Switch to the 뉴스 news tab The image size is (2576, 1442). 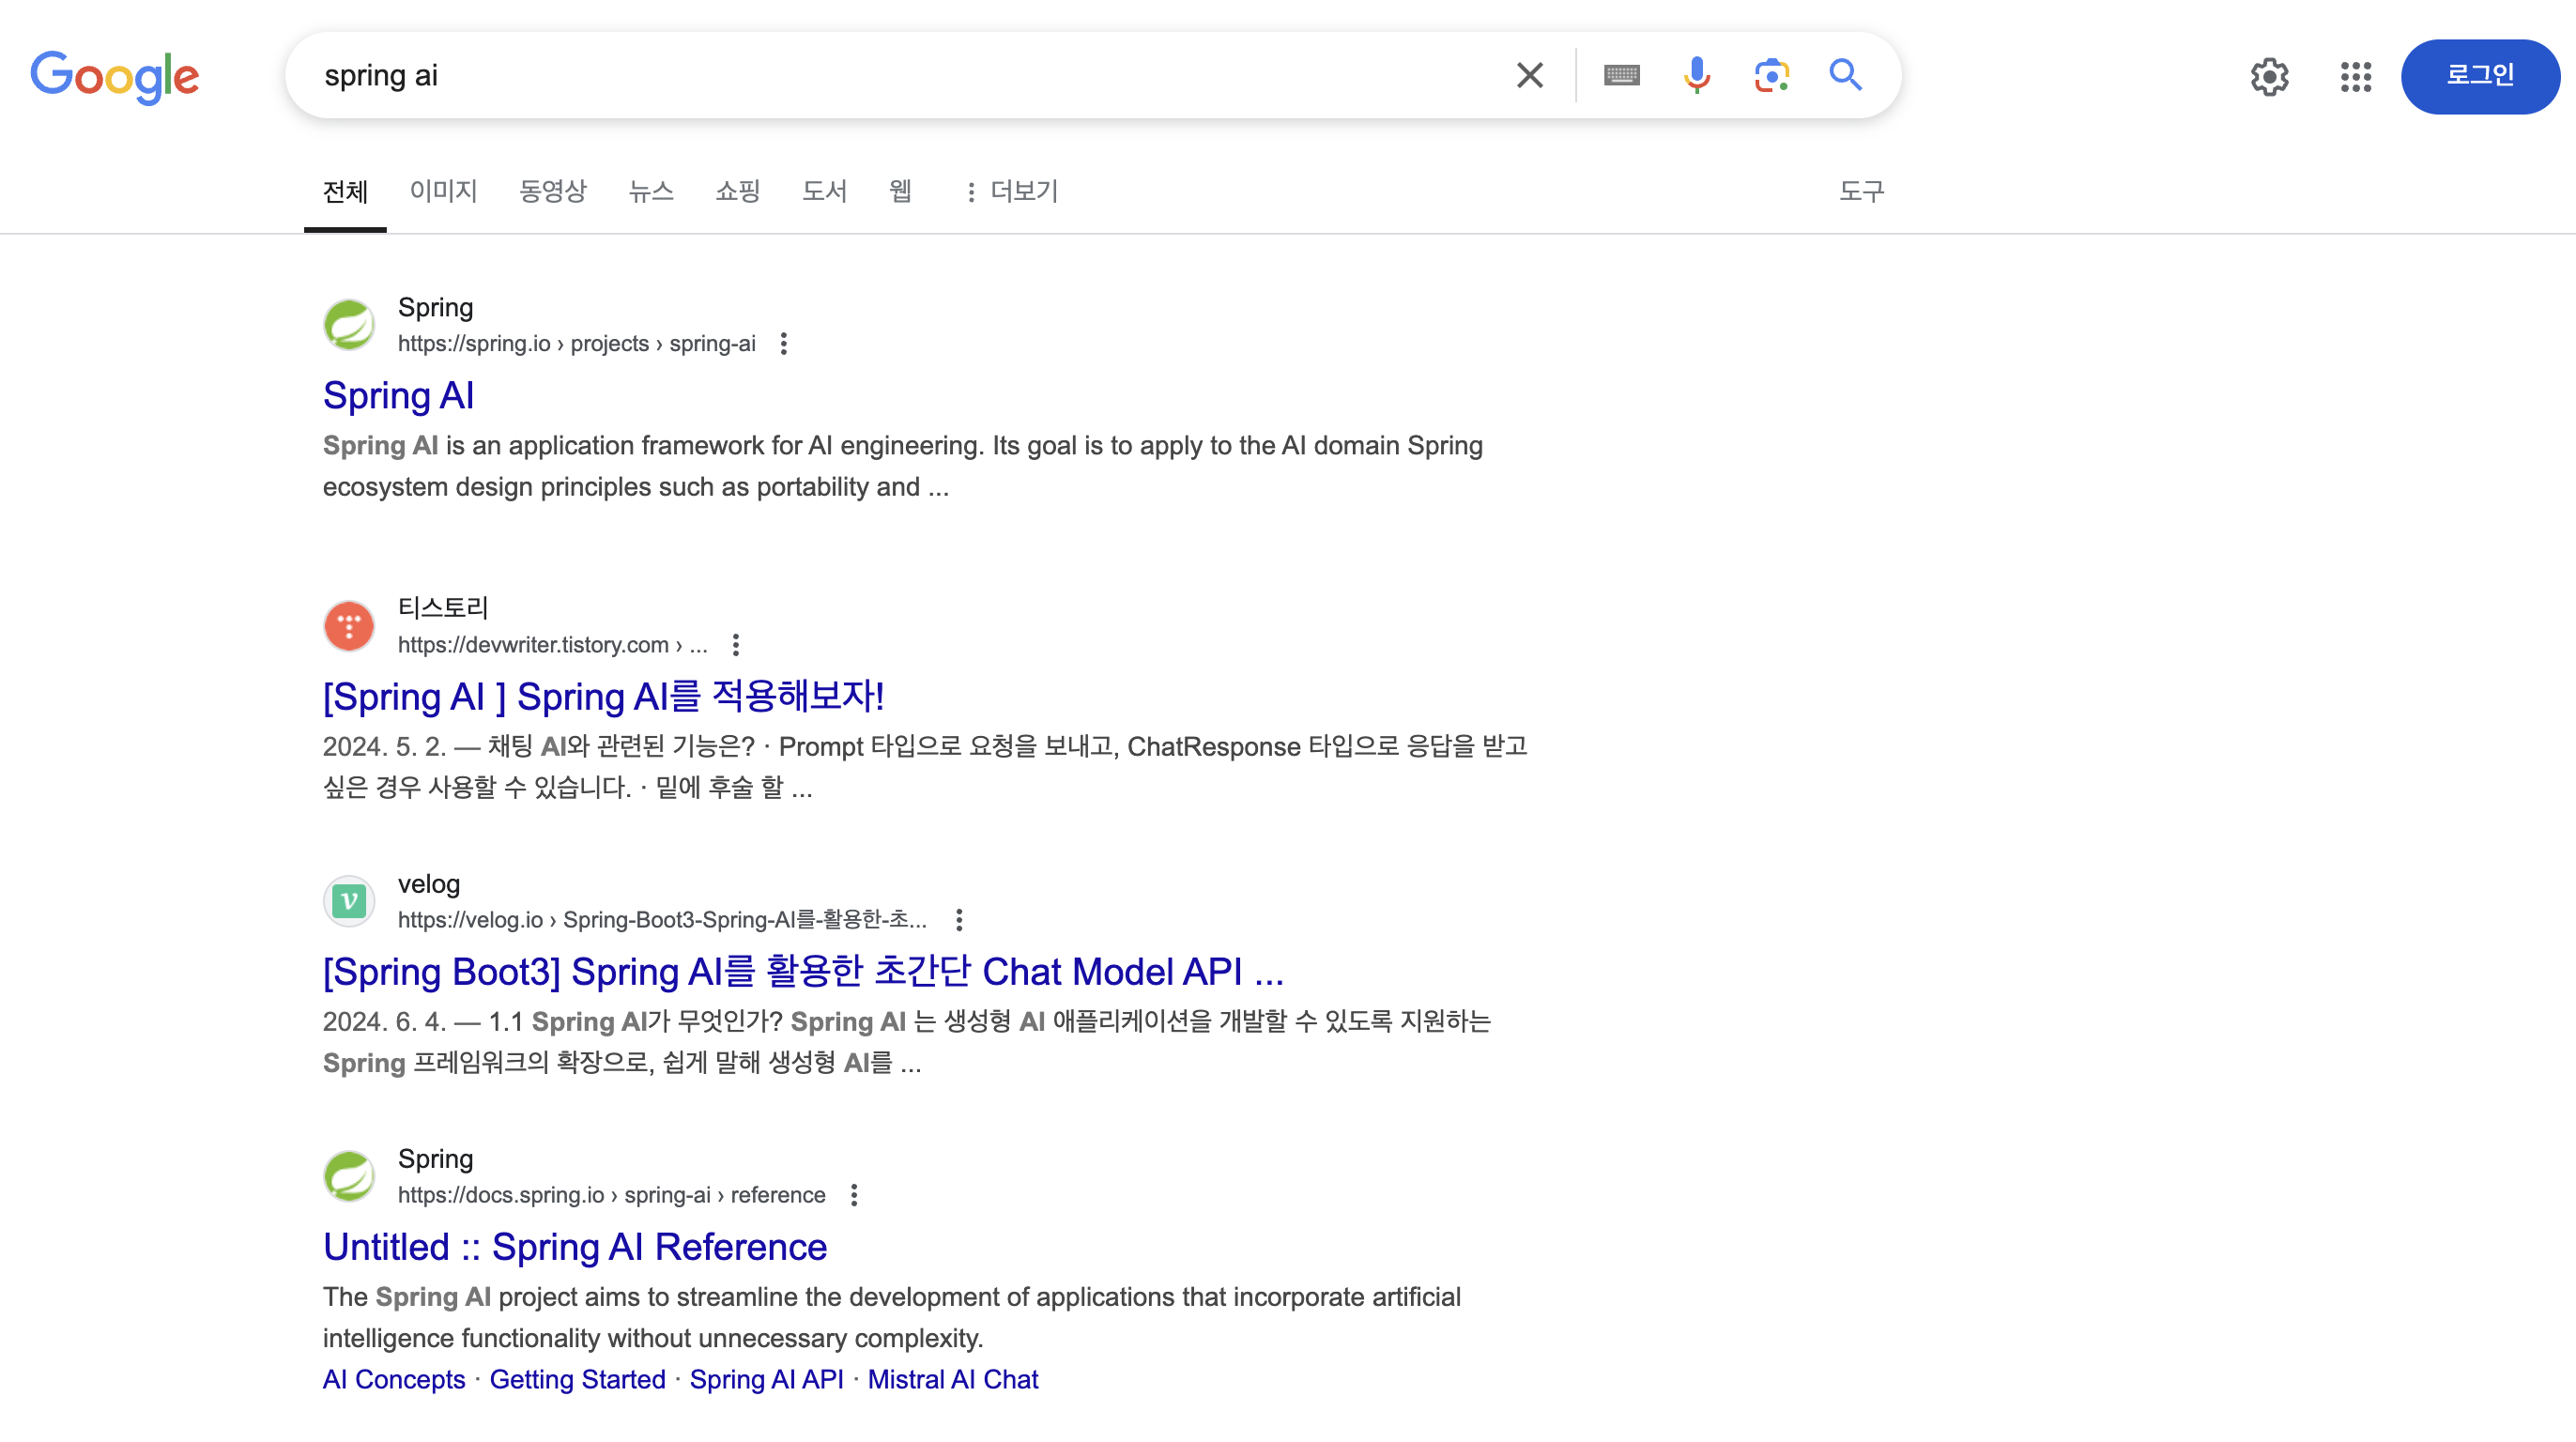[x=651, y=191]
